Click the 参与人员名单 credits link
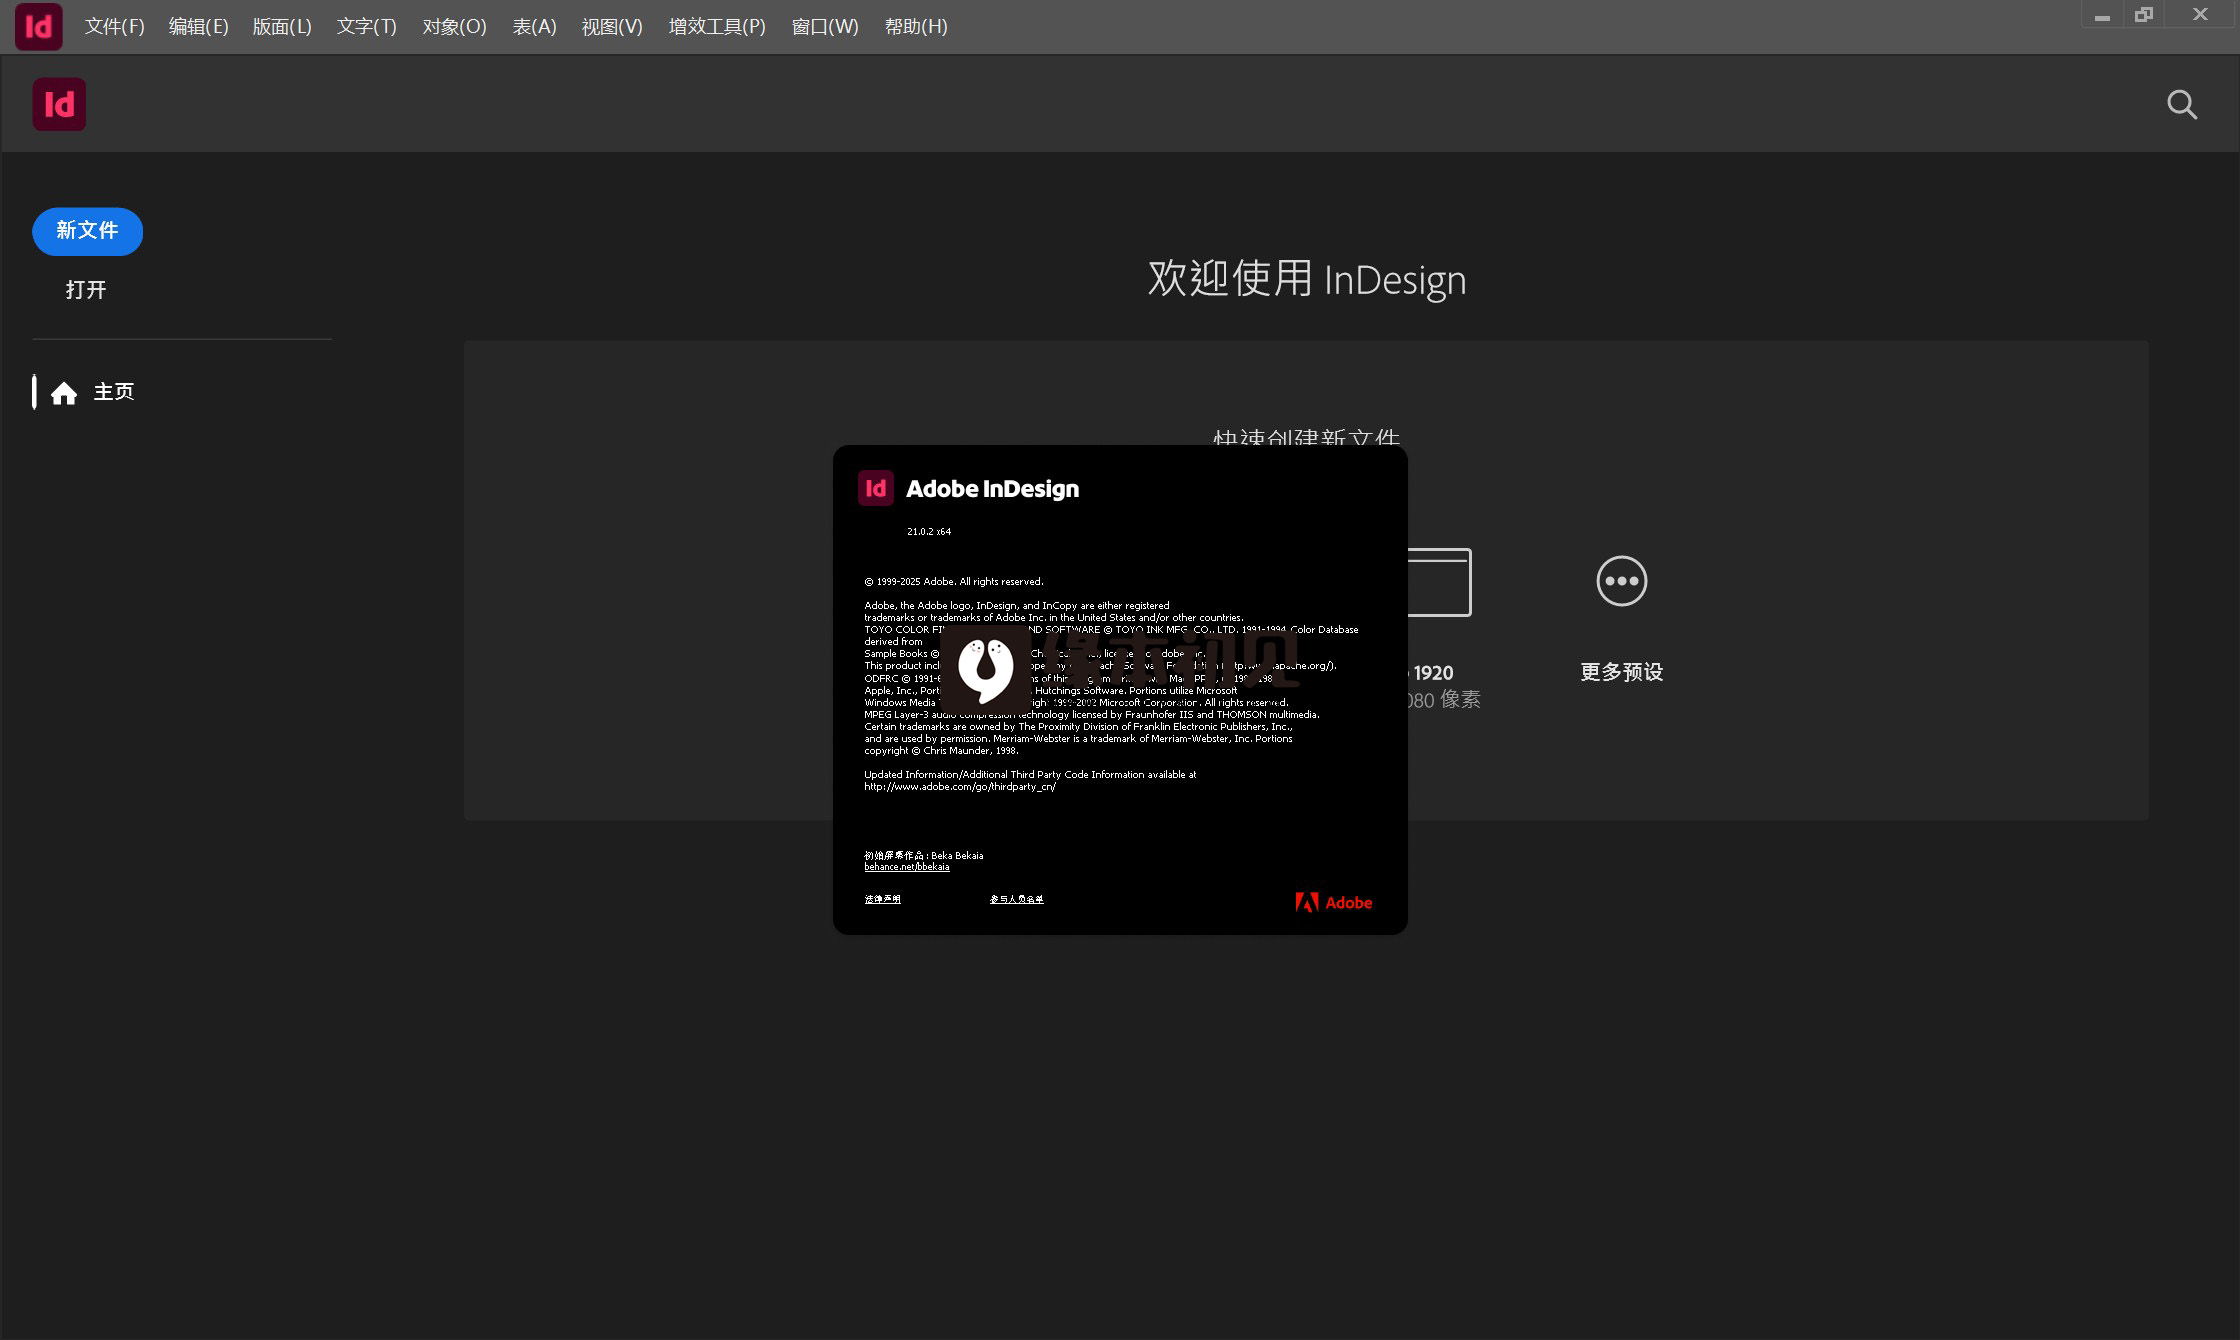The image size is (2240, 1340). point(1016,899)
